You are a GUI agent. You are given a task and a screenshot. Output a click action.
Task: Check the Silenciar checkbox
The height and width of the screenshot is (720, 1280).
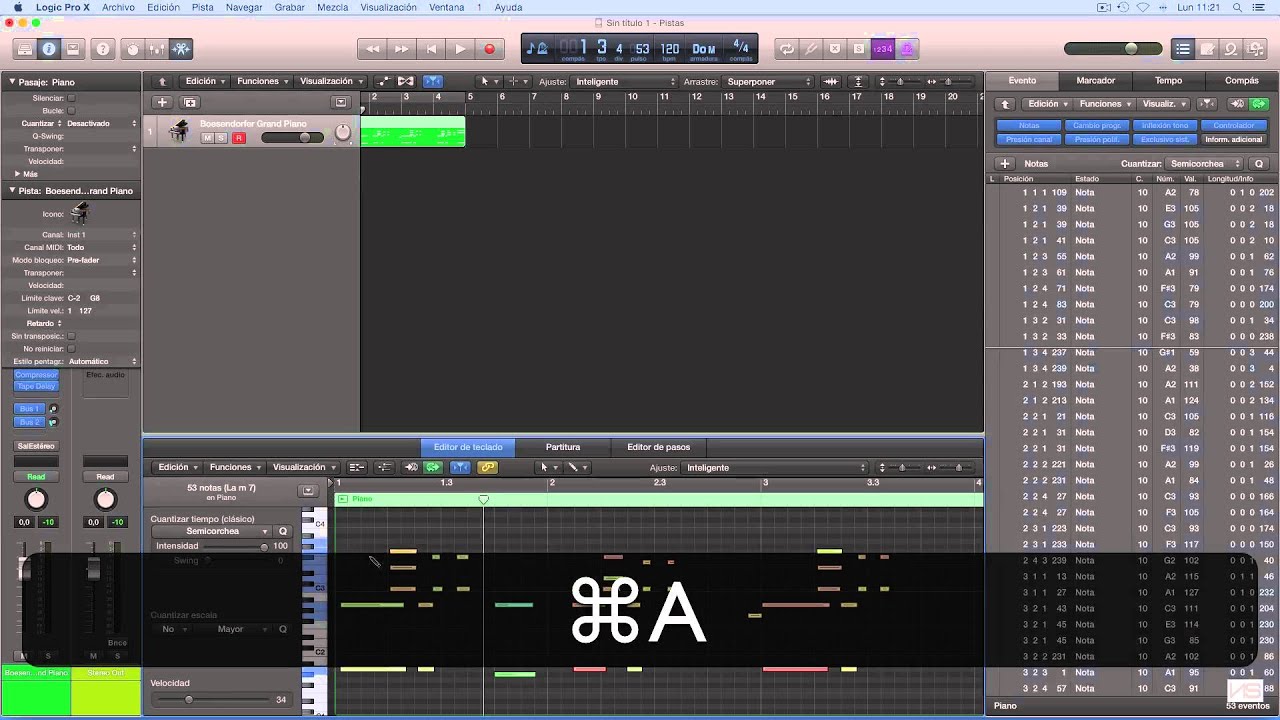pyautogui.click(x=71, y=98)
